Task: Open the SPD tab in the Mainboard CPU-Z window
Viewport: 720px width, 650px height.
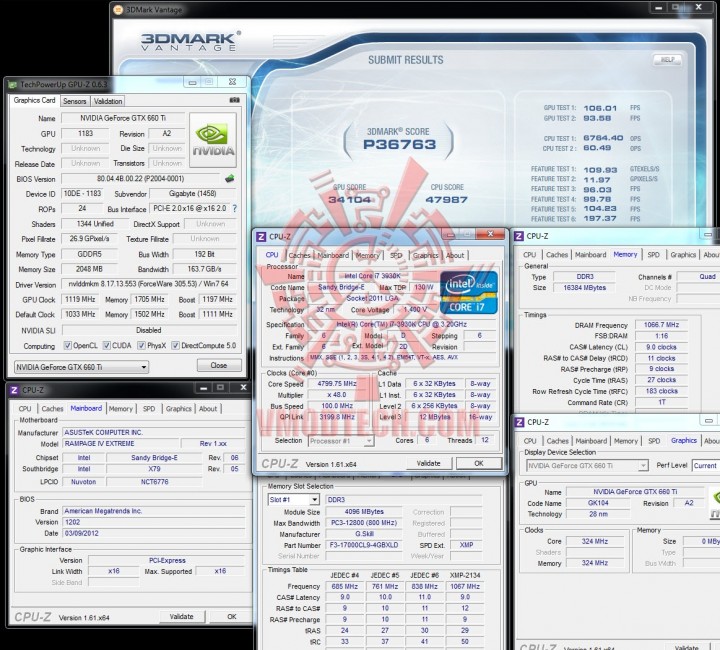Action: click(x=149, y=409)
